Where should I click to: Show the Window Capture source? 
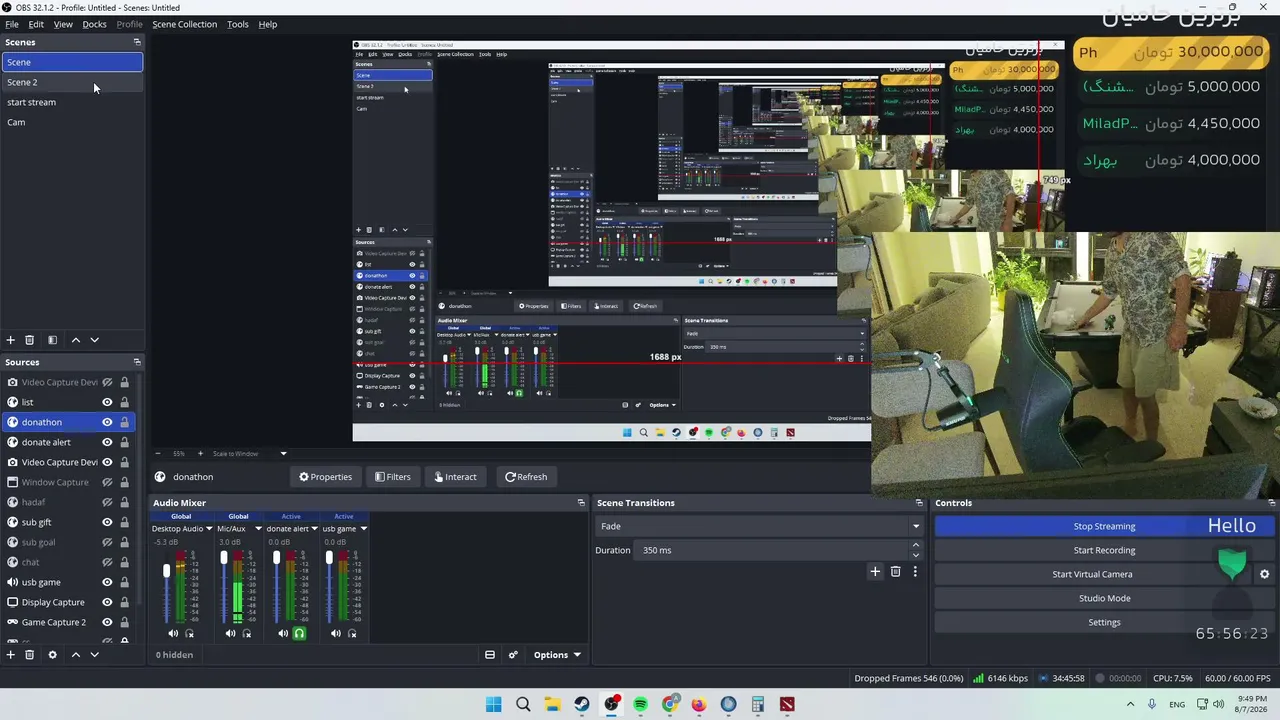pos(107,482)
